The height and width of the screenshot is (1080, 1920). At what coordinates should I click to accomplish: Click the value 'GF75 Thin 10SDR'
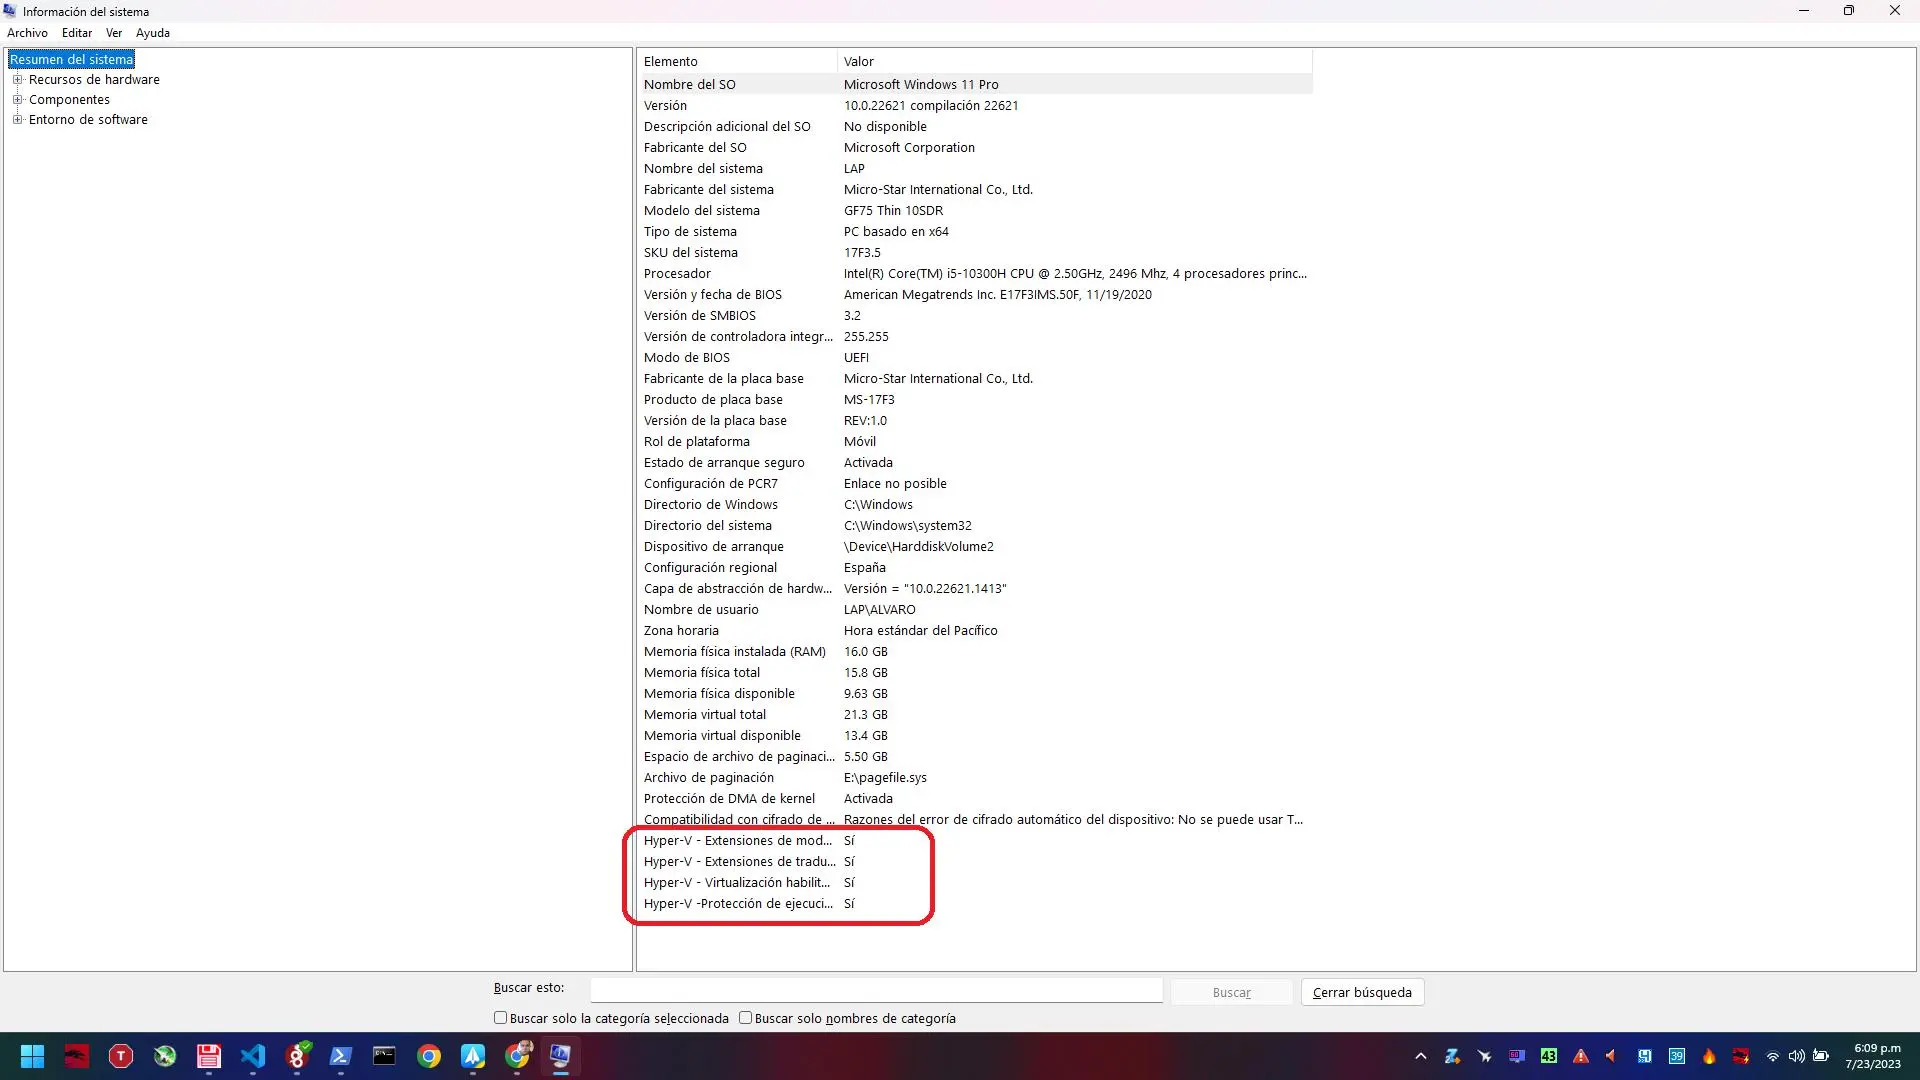point(893,211)
